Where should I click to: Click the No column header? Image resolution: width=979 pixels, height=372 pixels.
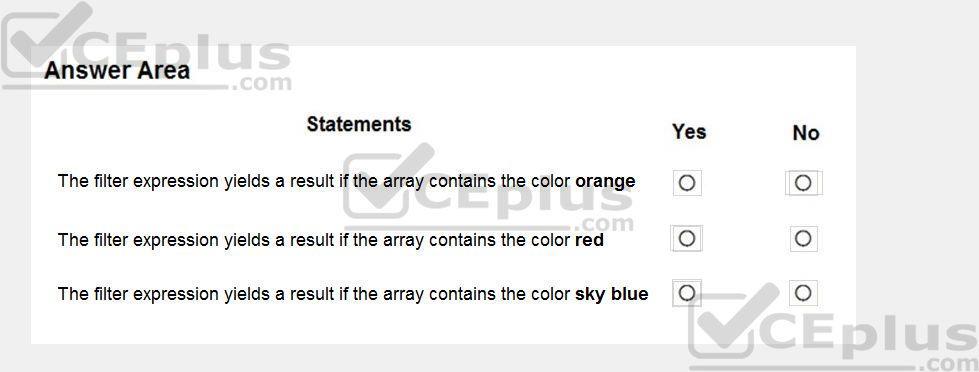(x=805, y=133)
